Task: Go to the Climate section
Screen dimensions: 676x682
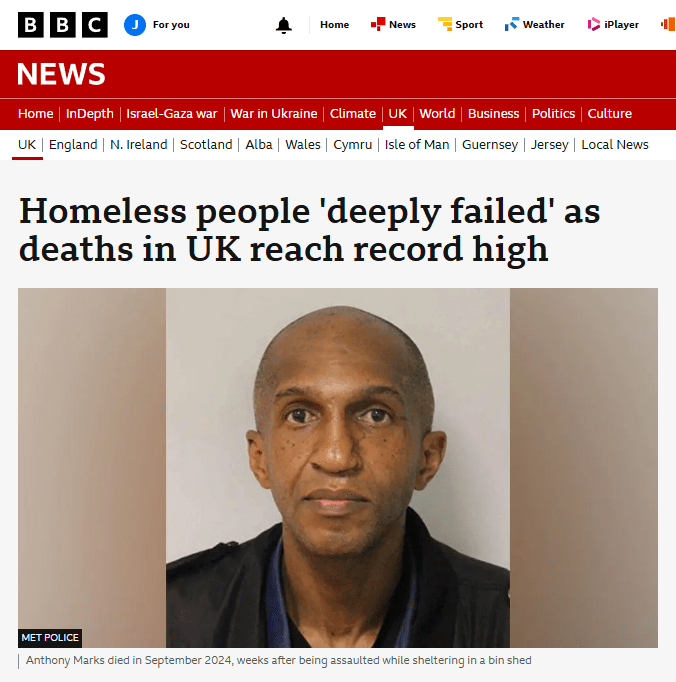Action: click(x=352, y=114)
